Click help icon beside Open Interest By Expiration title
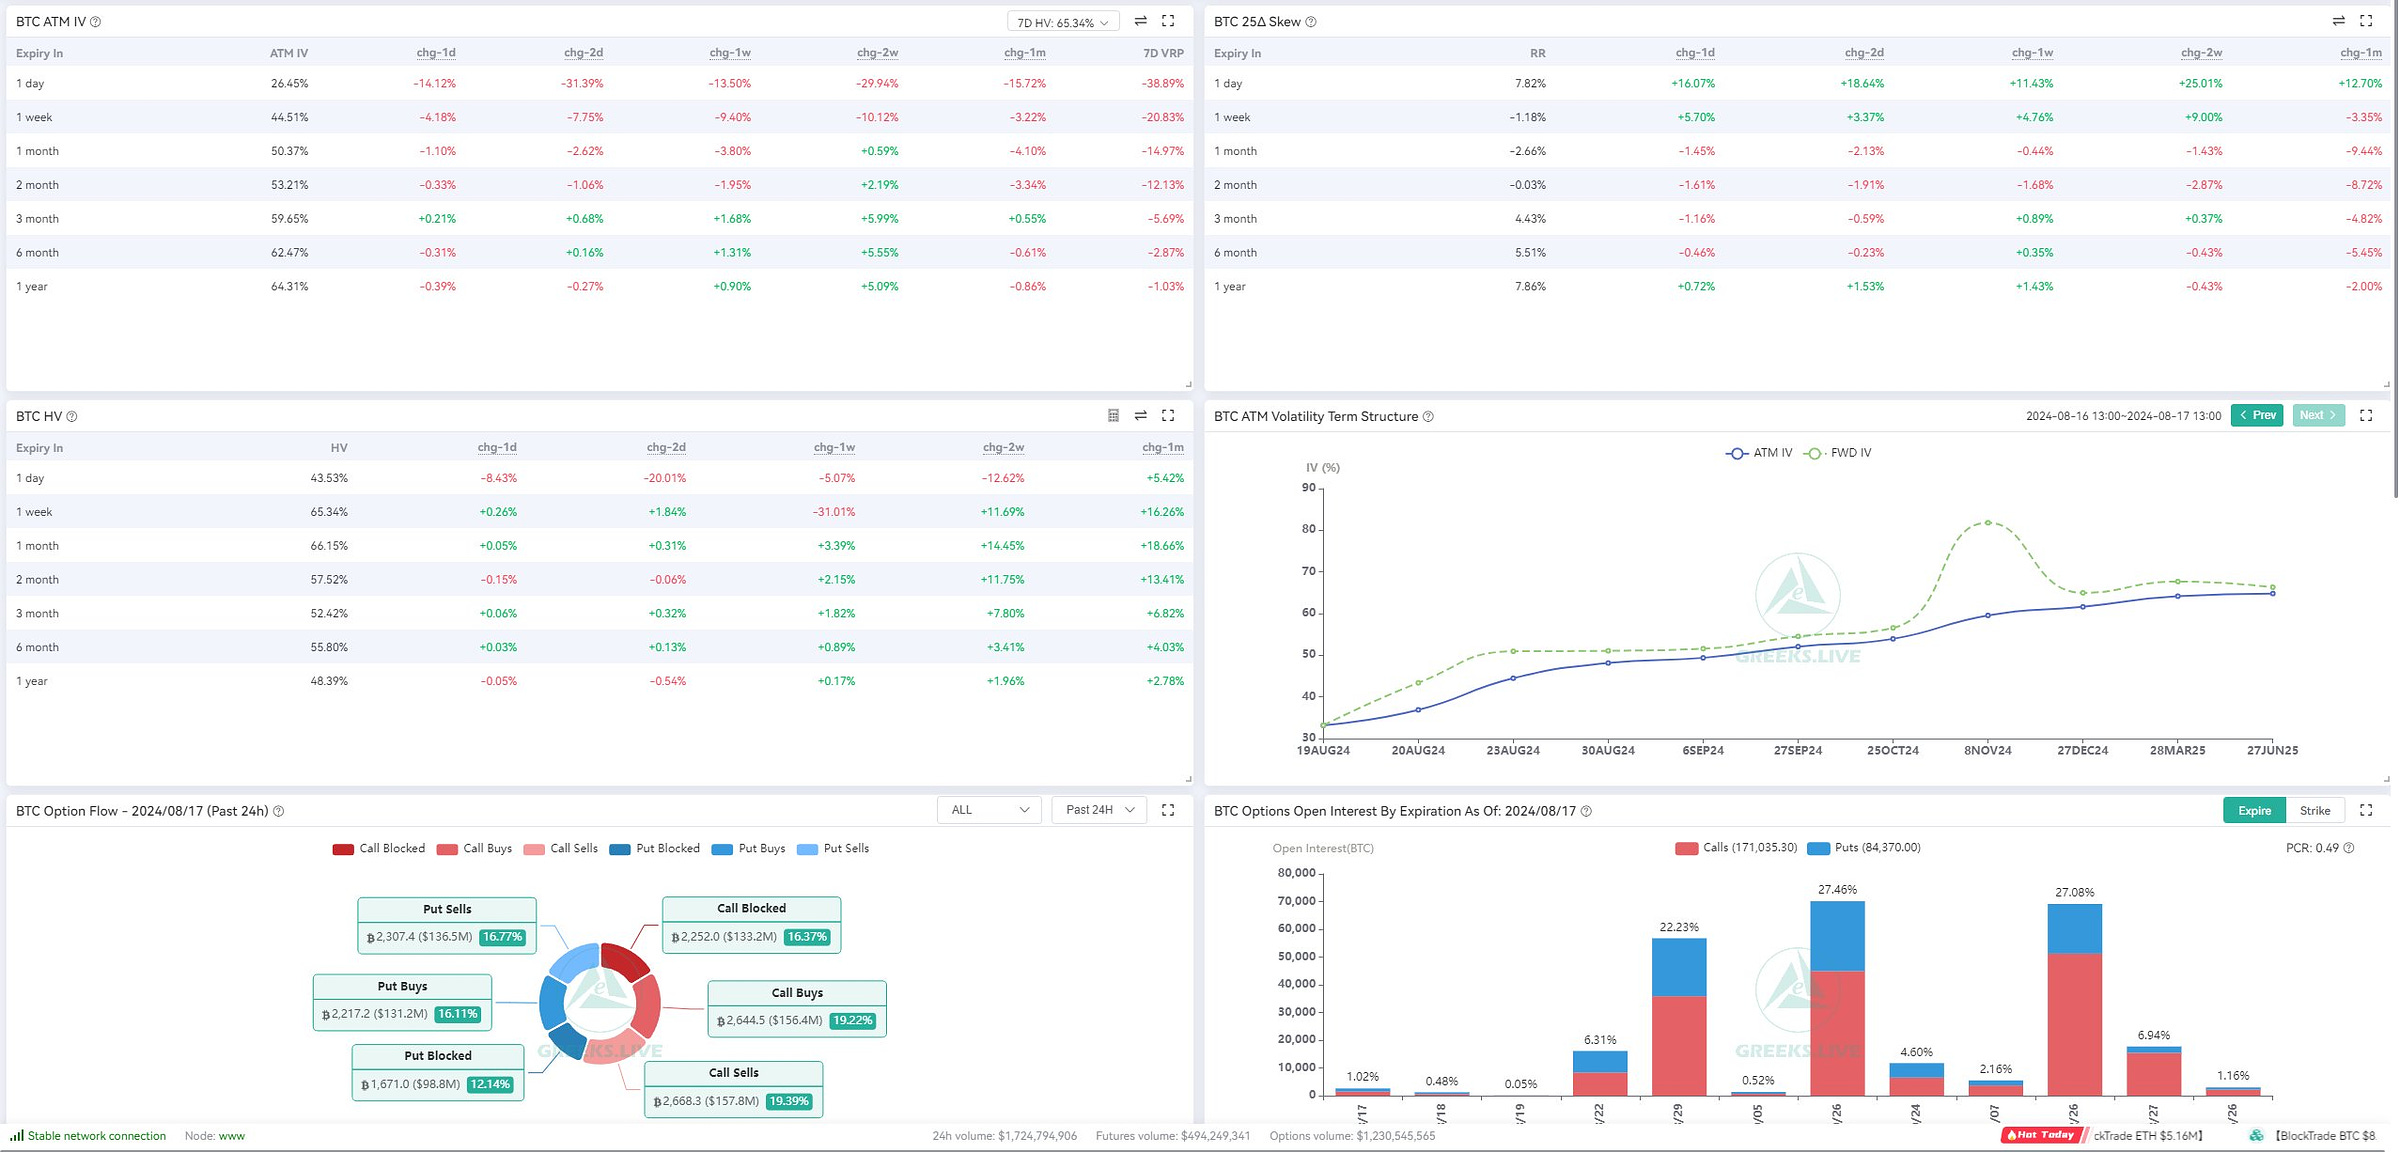The width and height of the screenshot is (2400, 1152). coord(1586,811)
